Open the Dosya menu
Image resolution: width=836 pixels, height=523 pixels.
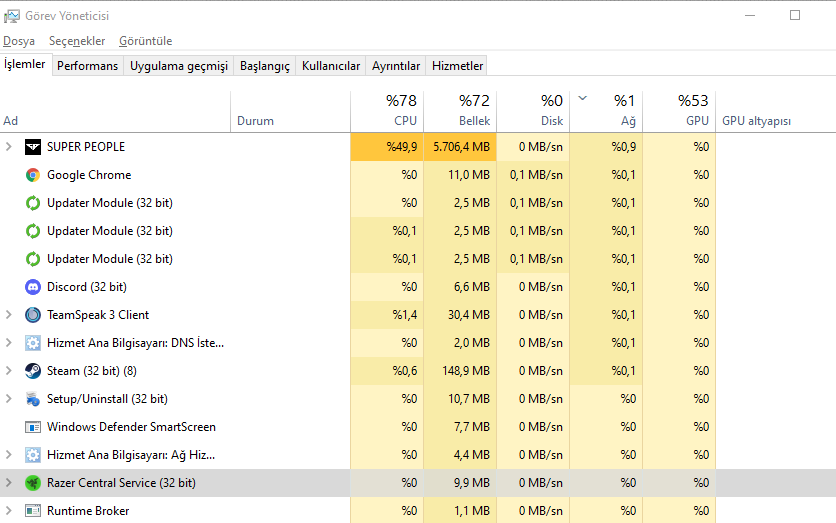(19, 41)
